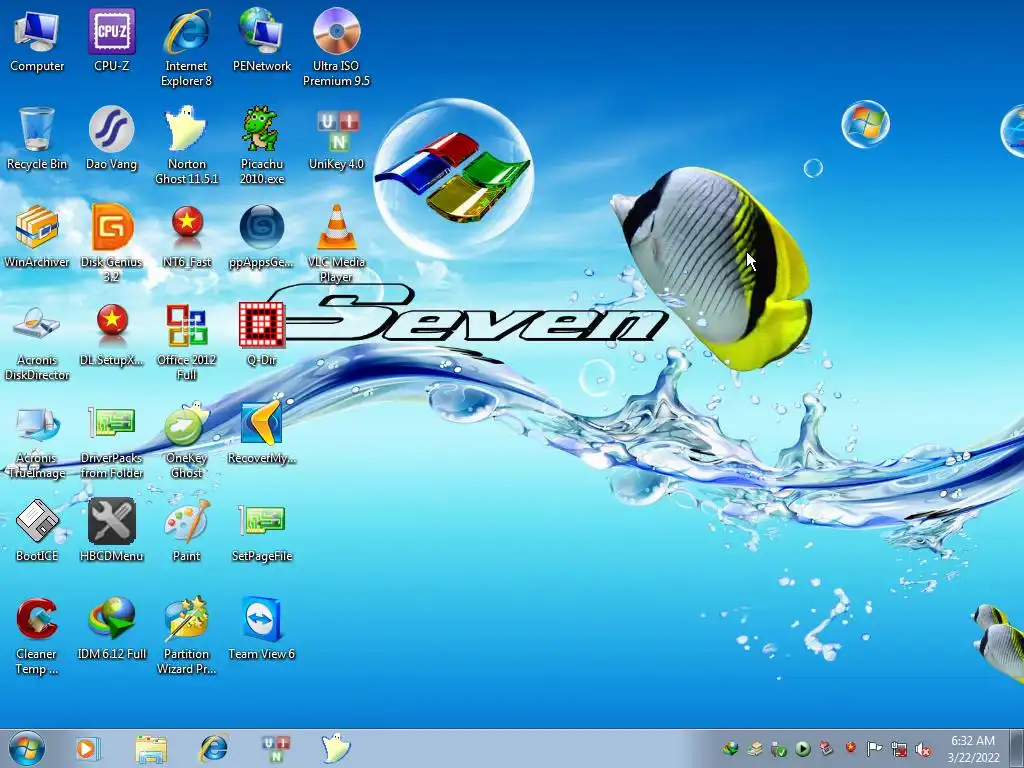Select the Recycle Bin
The image size is (1024, 768).
[x=37, y=140]
